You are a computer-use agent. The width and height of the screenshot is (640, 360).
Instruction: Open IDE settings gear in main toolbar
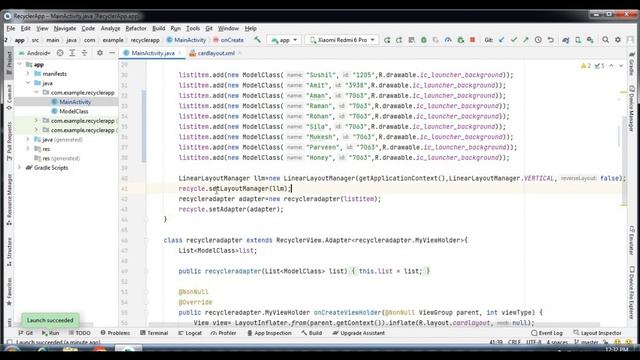click(x=618, y=40)
